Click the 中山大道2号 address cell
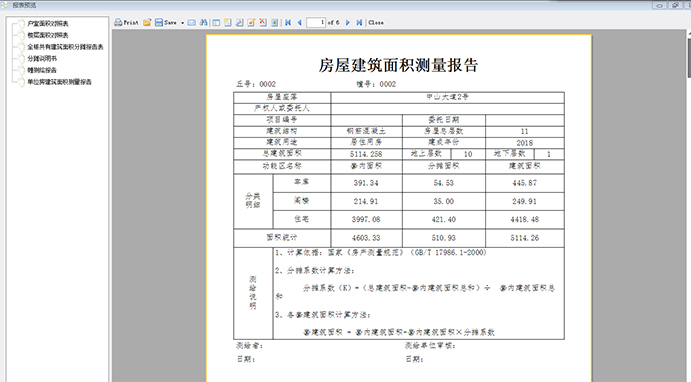 (447, 97)
